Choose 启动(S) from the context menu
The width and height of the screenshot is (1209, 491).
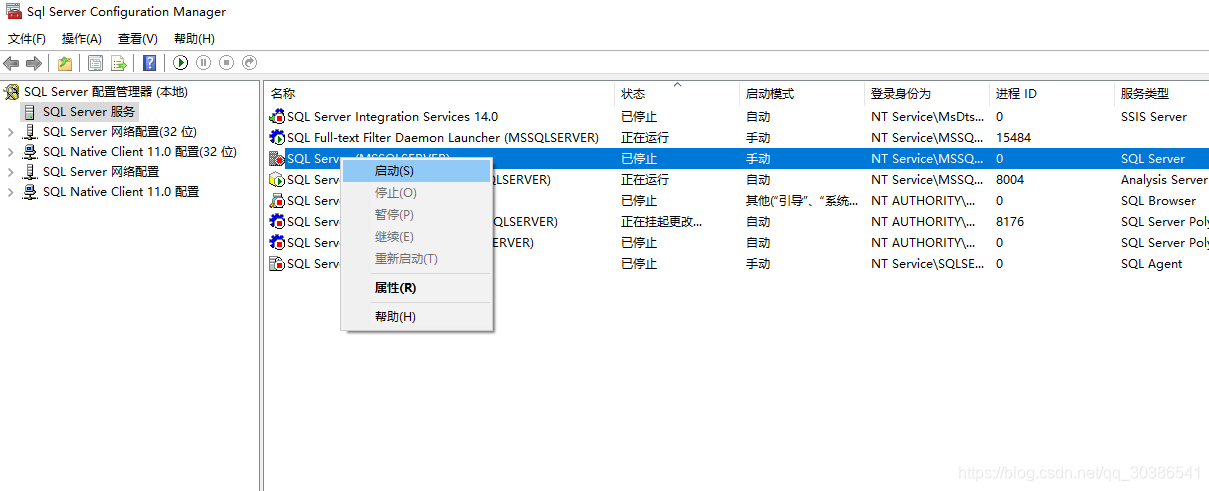tap(417, 171)
